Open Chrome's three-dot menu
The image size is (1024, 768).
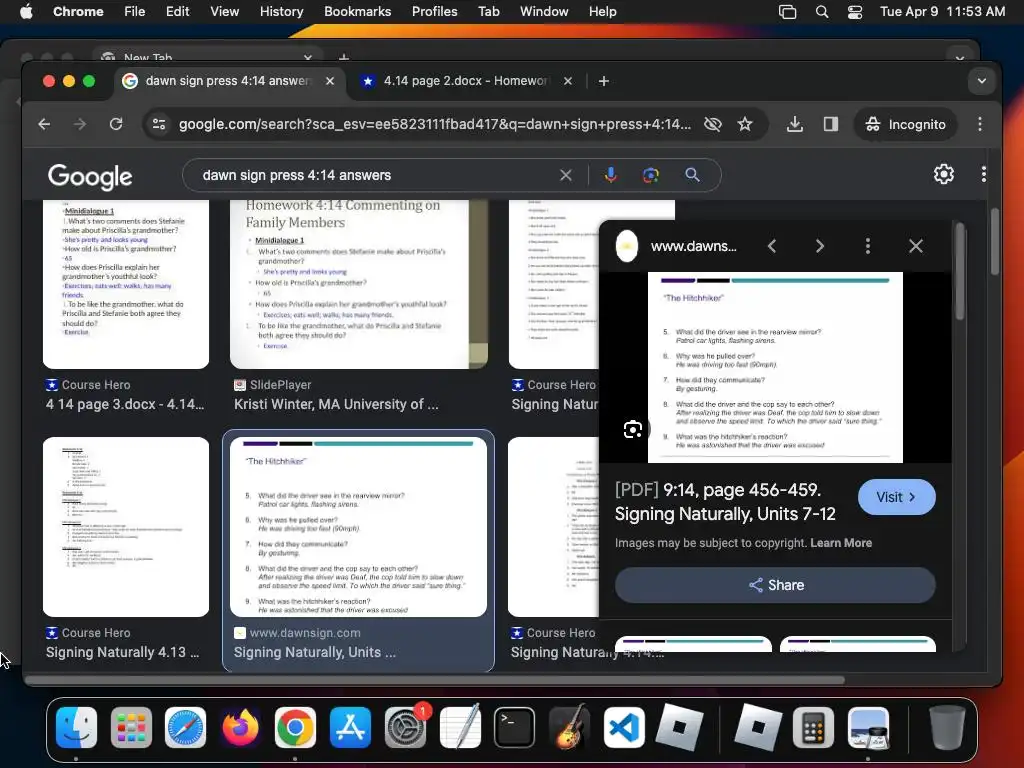click(980, 124)
